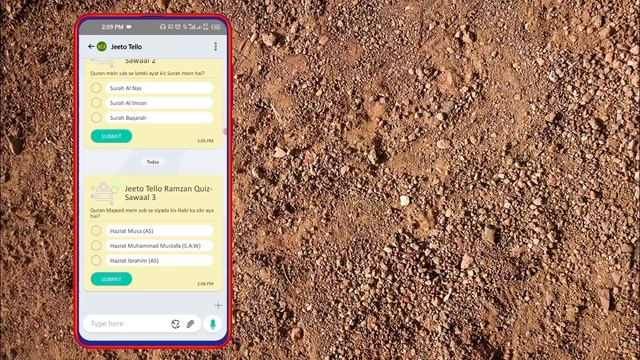Tap the Sawaal 3 quiz mosque illustration
The image size is (640, 360).
point(104,192)
